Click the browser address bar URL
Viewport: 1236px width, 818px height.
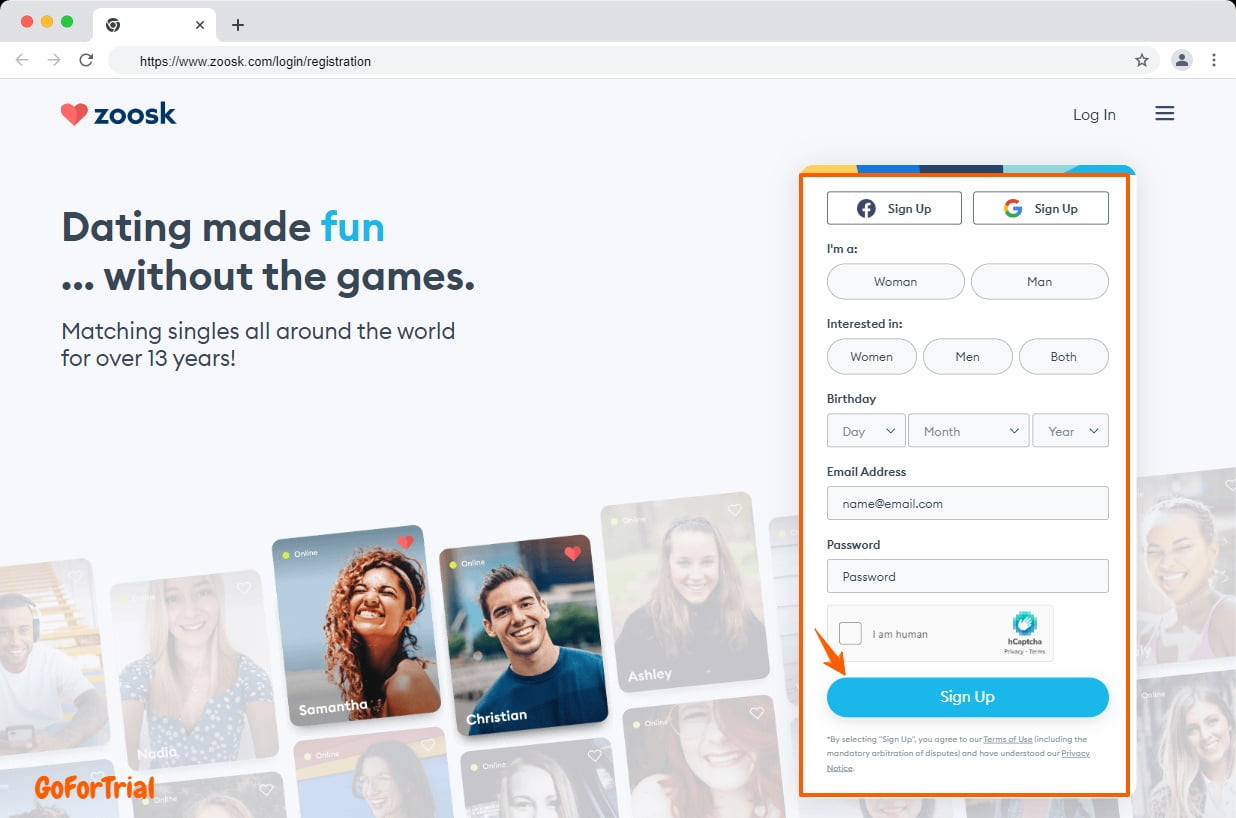[x=255, y=61]
